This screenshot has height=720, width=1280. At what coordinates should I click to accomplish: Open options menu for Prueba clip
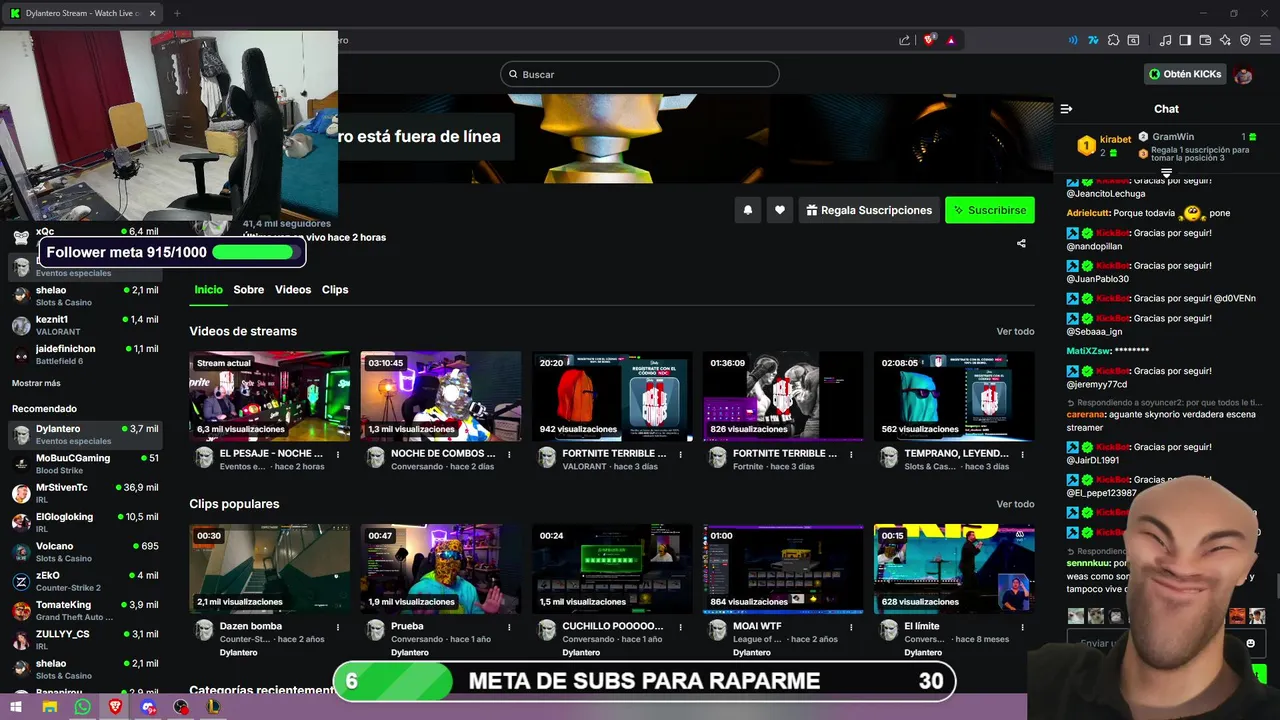pyautogui.click(x=509, y=627)
